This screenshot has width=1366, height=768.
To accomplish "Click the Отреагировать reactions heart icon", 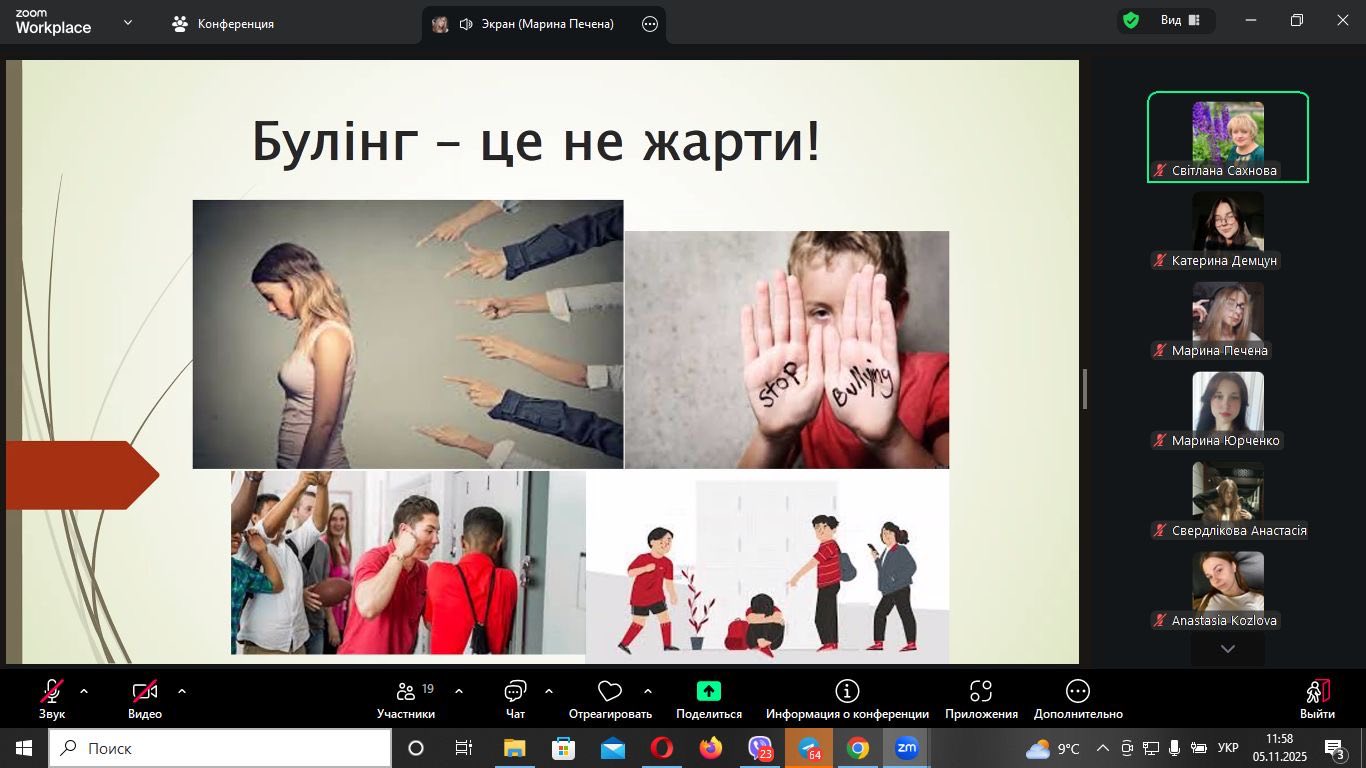I will pos(609,692).
